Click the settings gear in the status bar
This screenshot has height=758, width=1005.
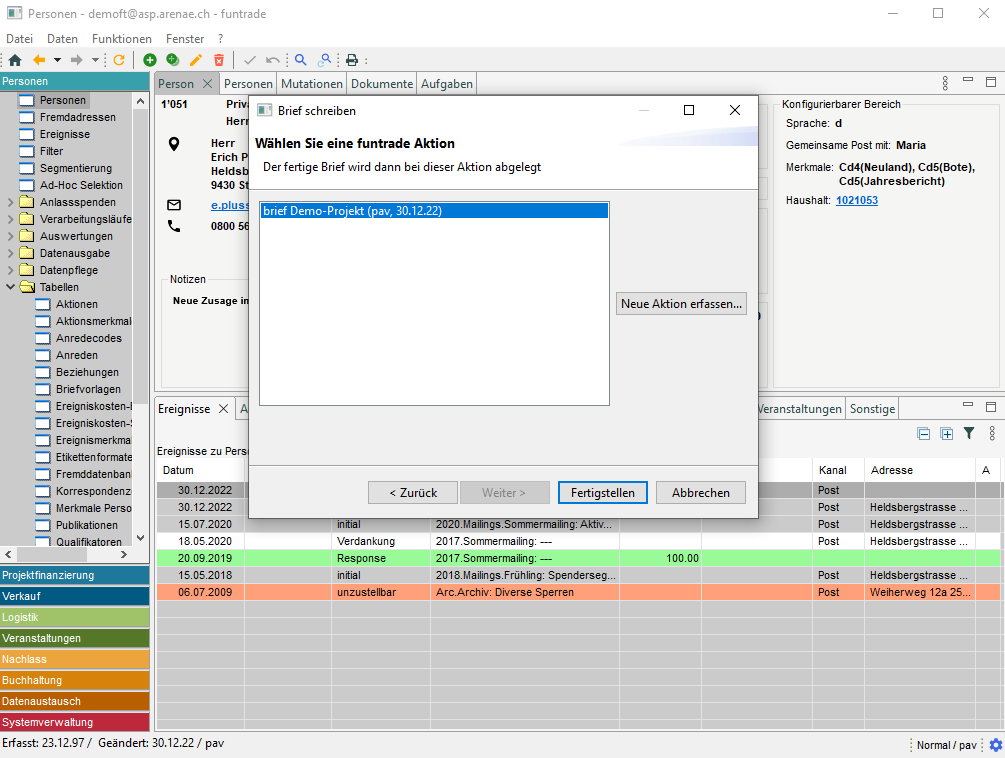click(x=995, y=745)
